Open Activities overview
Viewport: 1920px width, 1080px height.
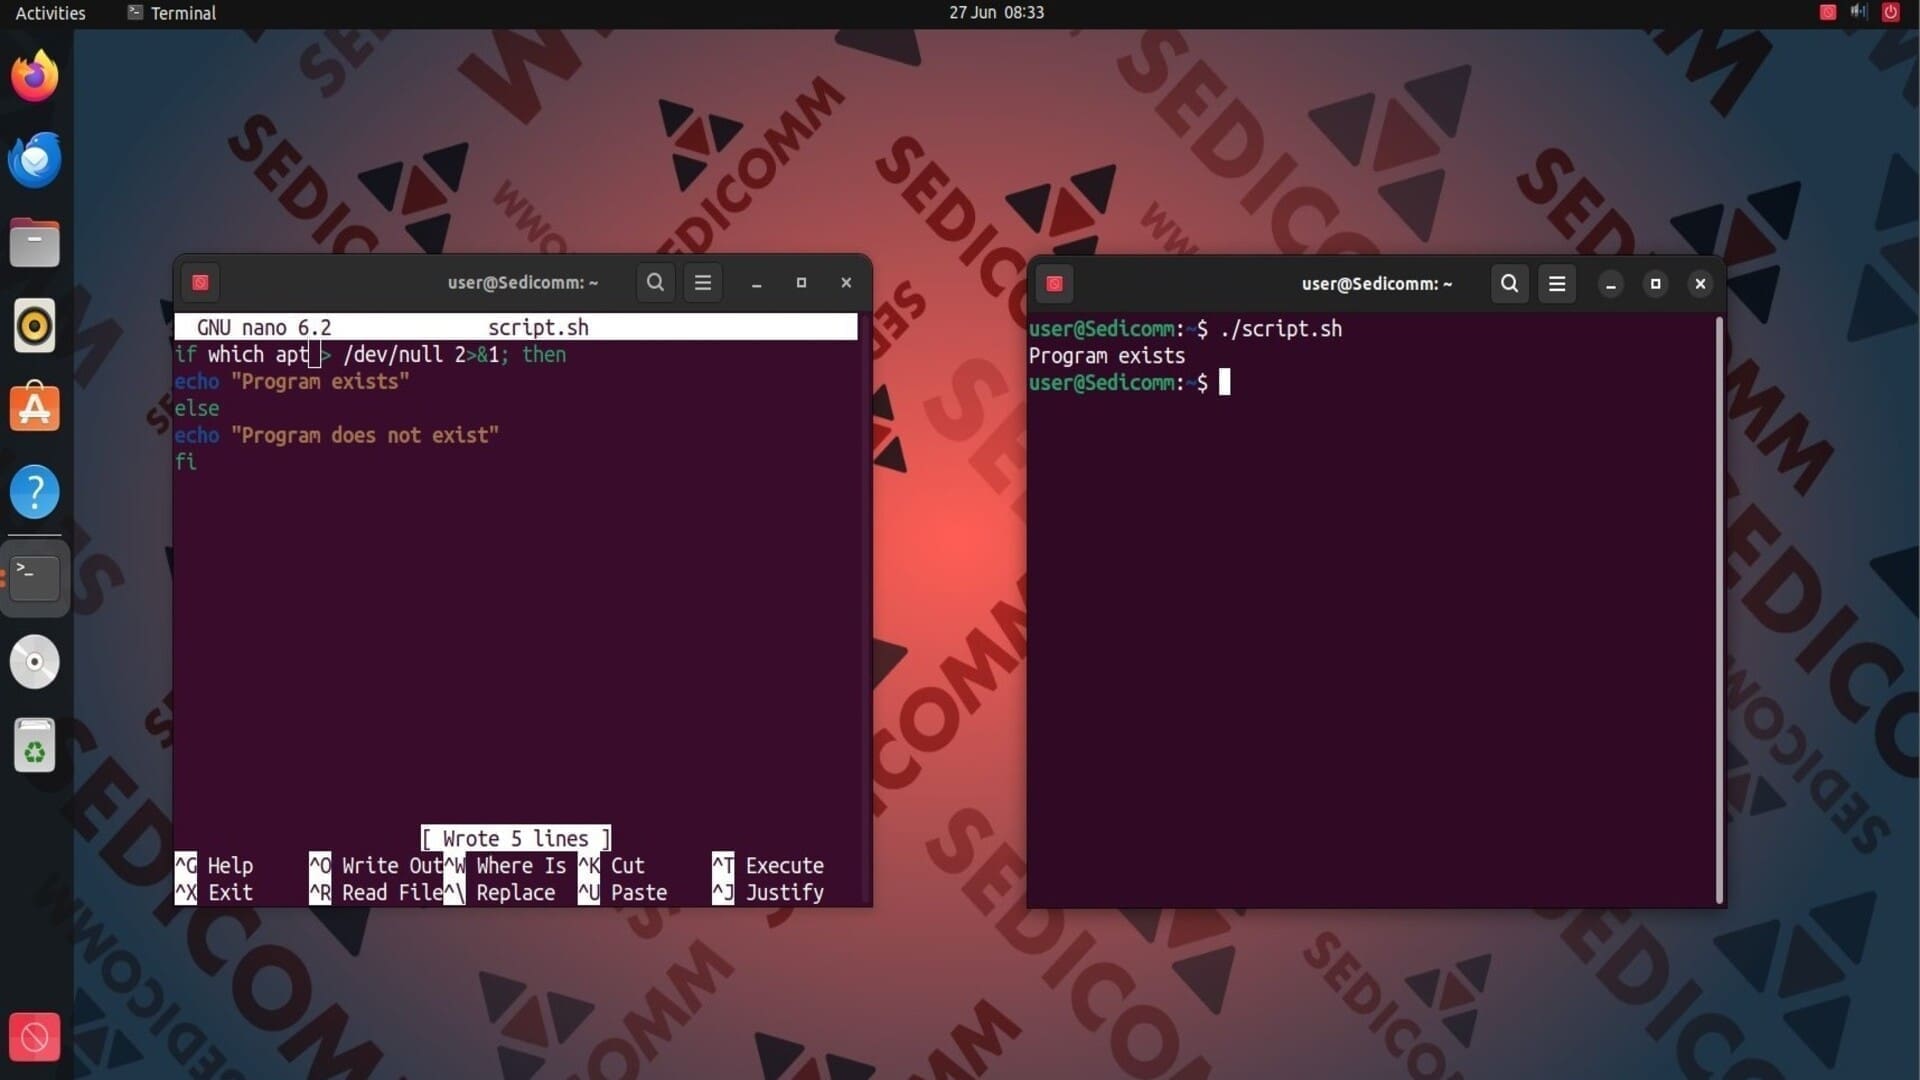coord(50,13)
